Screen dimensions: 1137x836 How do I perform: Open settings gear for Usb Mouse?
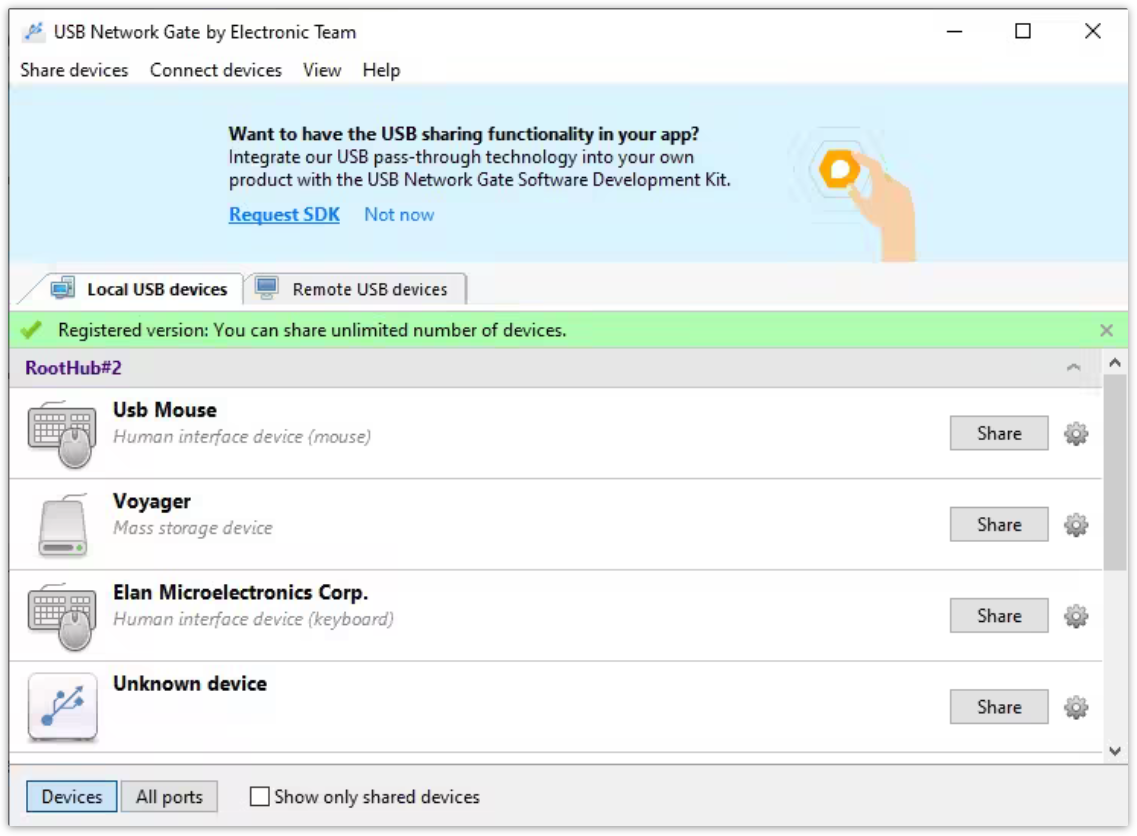1075,434
